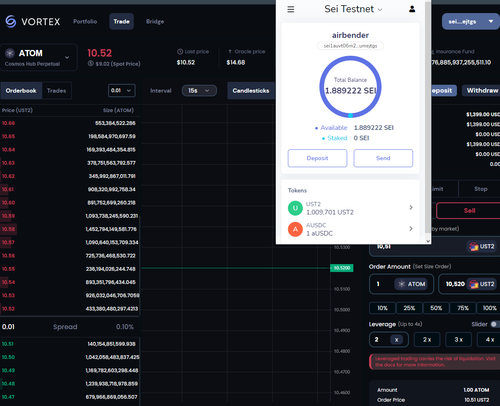500x406 pixels.
Task: Click the Withdraw button
Action: pyautogui.click(x=482, y=90)
